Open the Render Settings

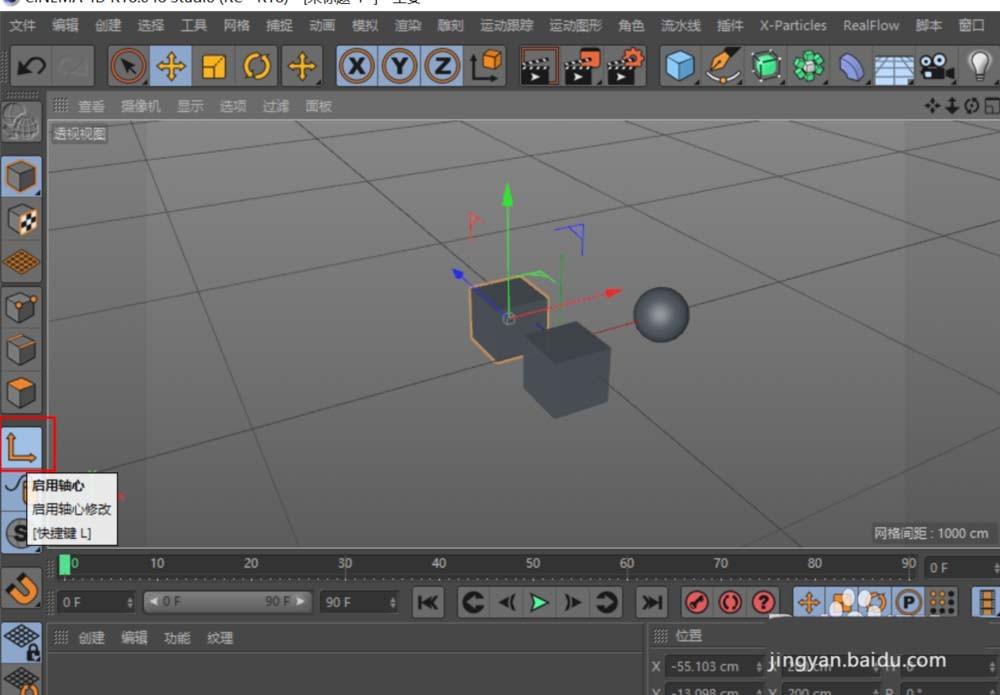[x=623, y=66]
